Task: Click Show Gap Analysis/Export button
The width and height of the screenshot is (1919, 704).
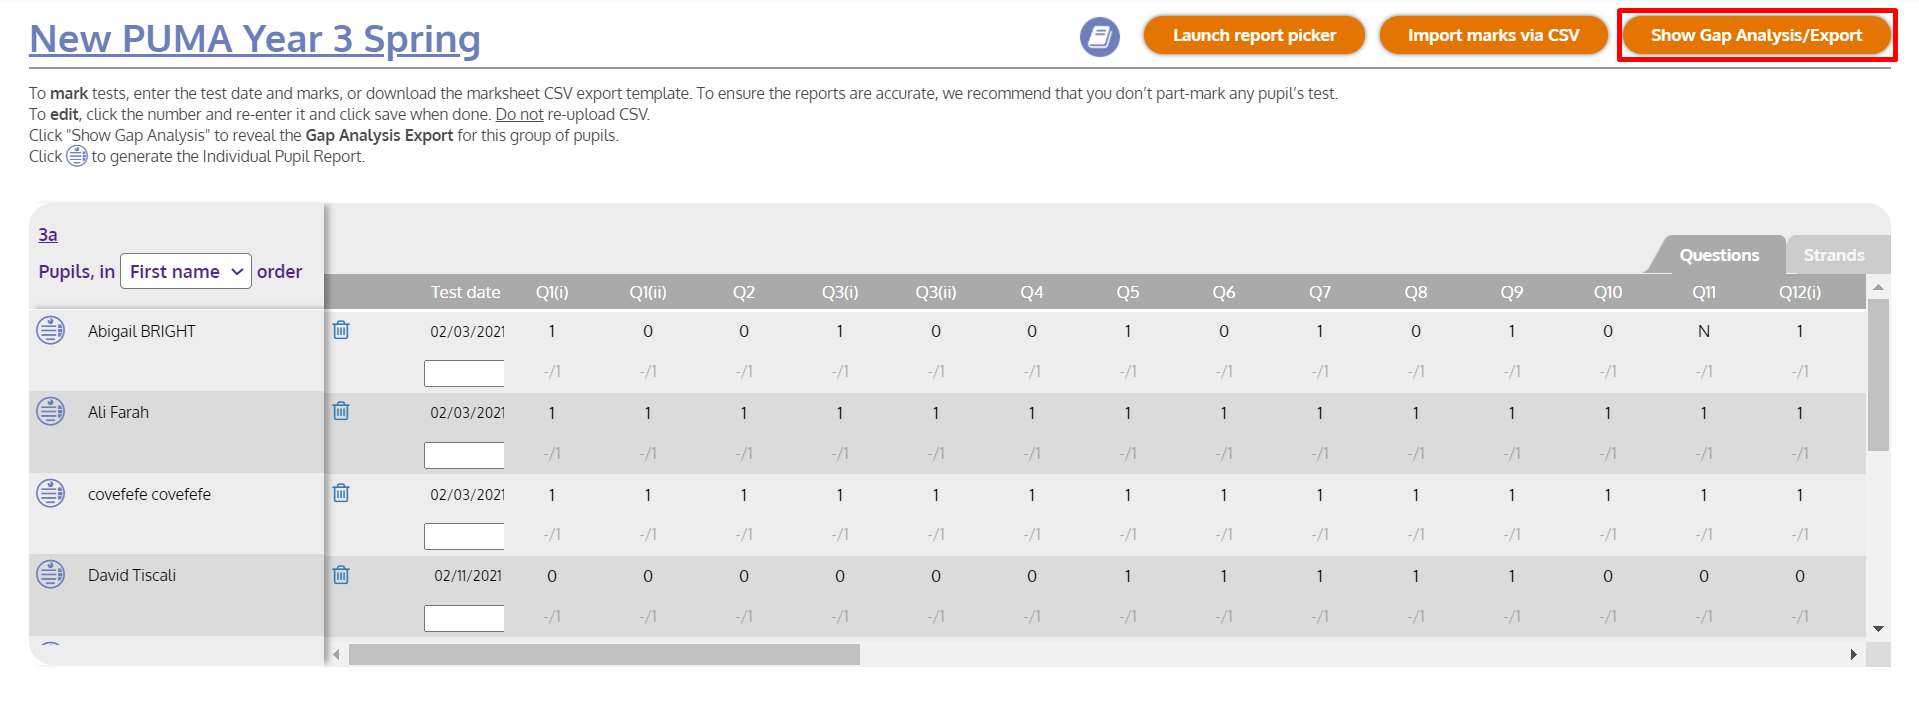Action: point(1756,35)
